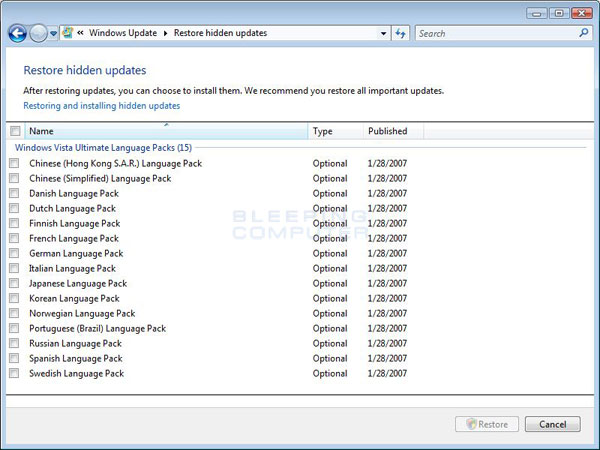Click the blue Back arrow button
Screen dimensions: 600x450
tap(18, 33)
